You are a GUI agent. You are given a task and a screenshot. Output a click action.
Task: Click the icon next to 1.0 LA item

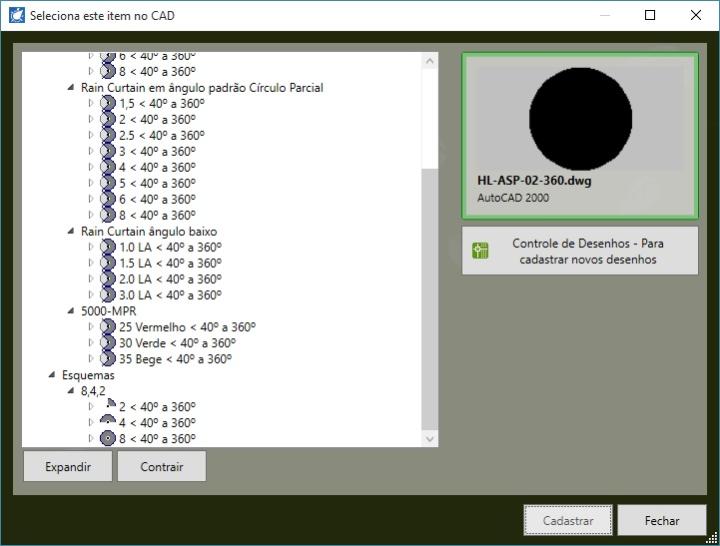(108, 247)
